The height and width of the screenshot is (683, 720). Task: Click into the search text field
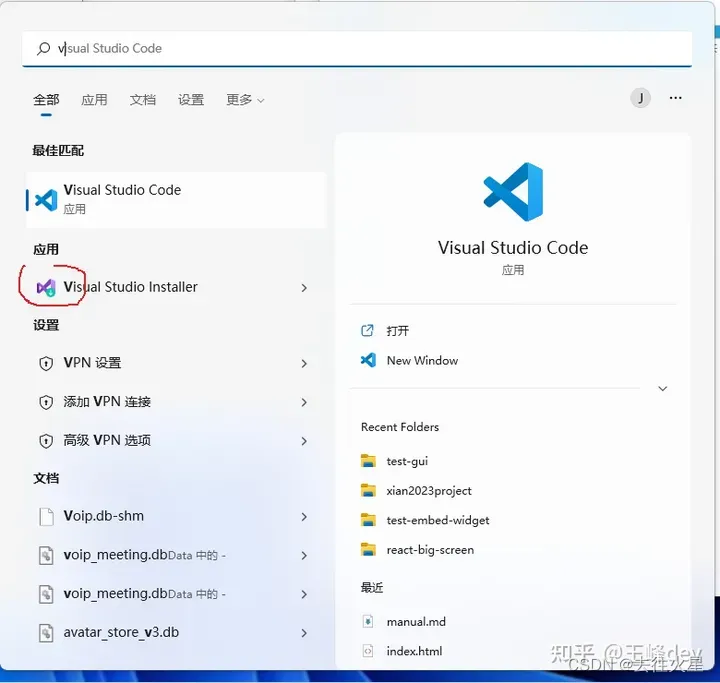tap(357, 49)
